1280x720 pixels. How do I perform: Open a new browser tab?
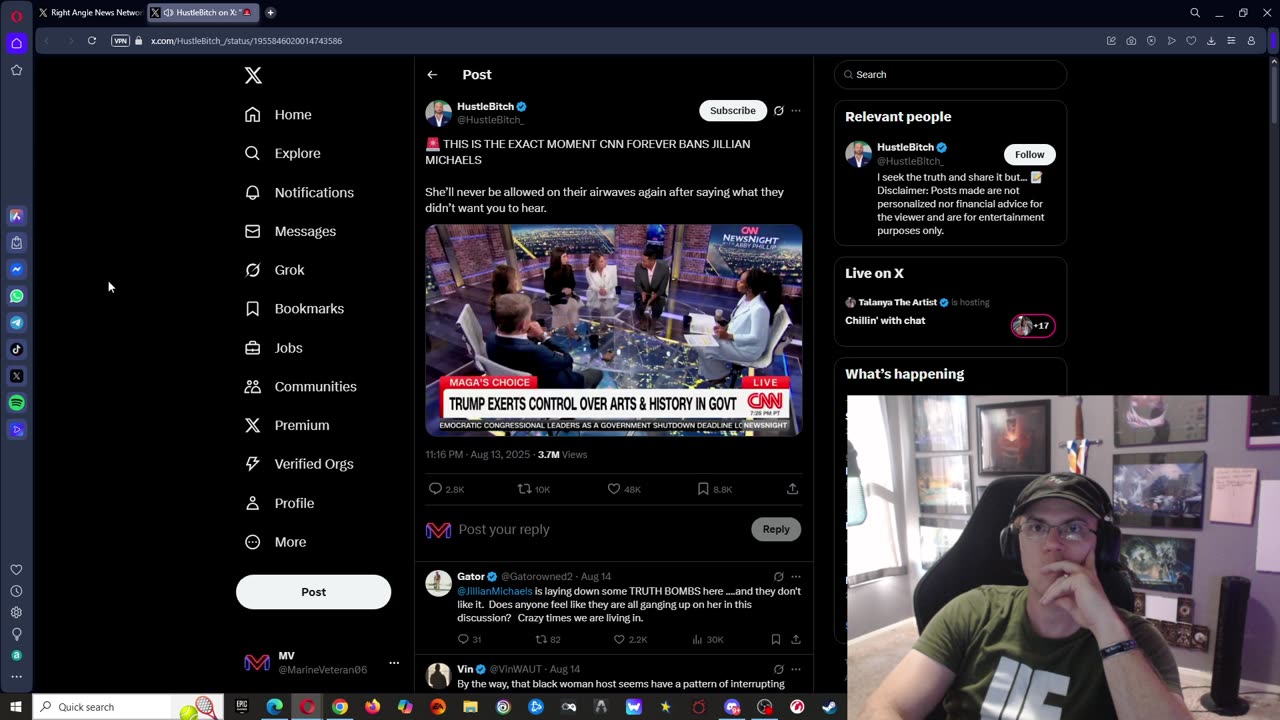coord(270,13)
